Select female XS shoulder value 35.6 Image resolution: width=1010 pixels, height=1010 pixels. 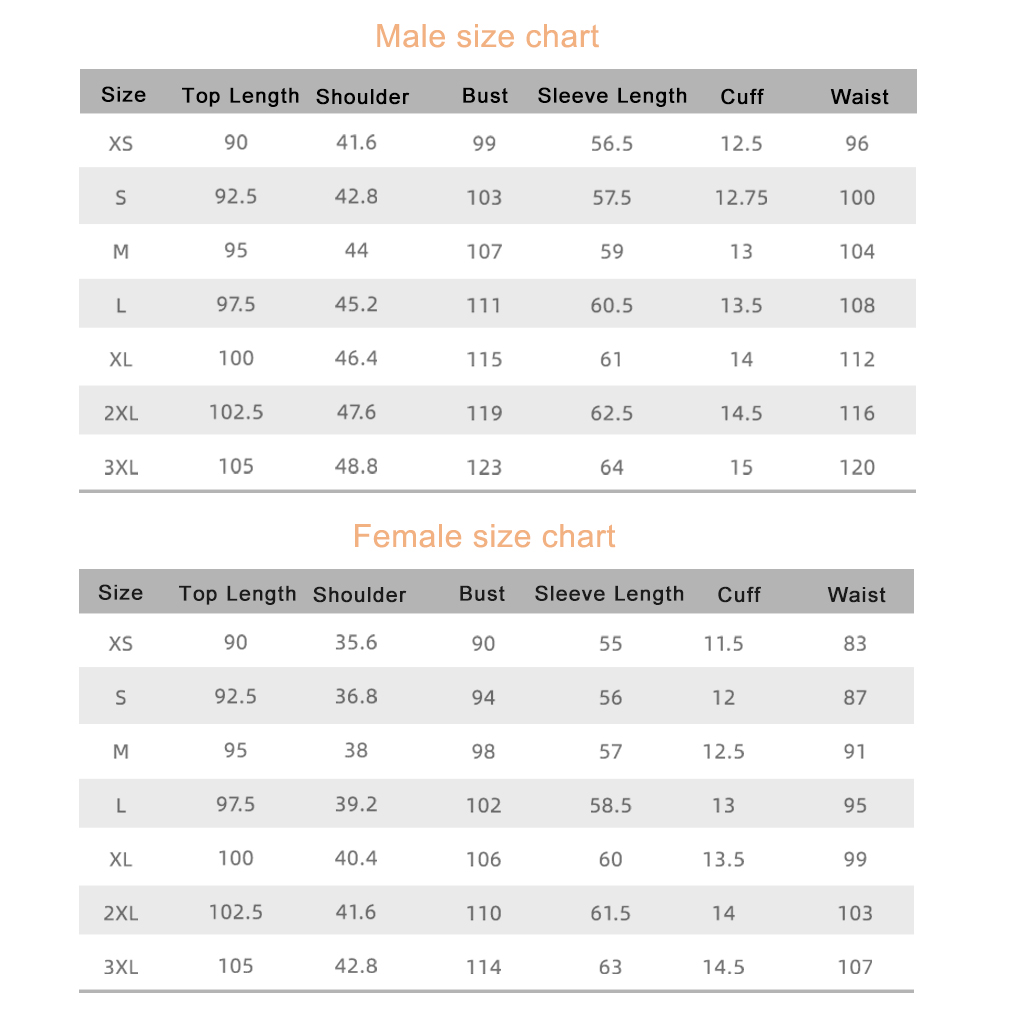356,642
